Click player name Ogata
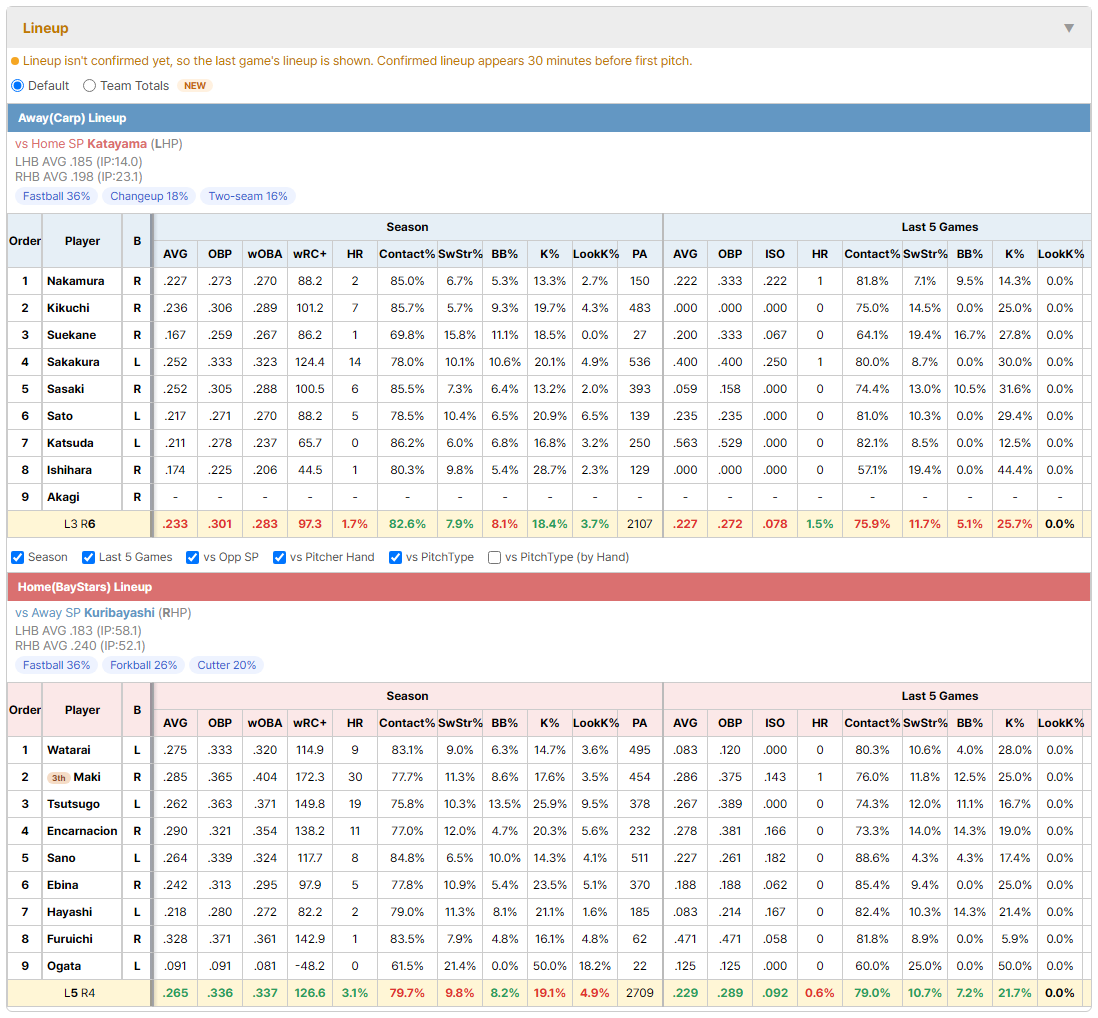Screen dimensions: 1098x1018 click(64, 966)
